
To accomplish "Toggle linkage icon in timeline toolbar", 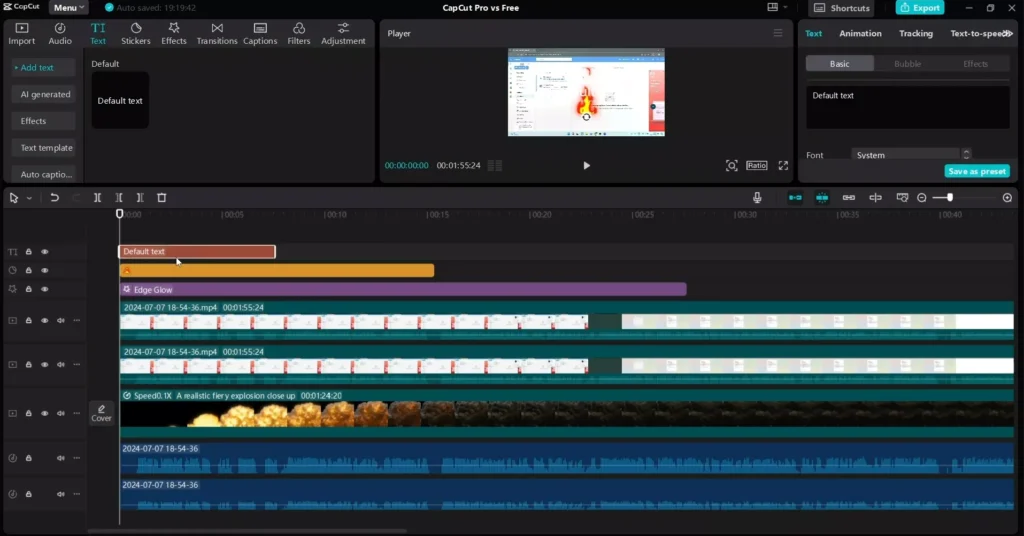I will click(x=848, y=197).
